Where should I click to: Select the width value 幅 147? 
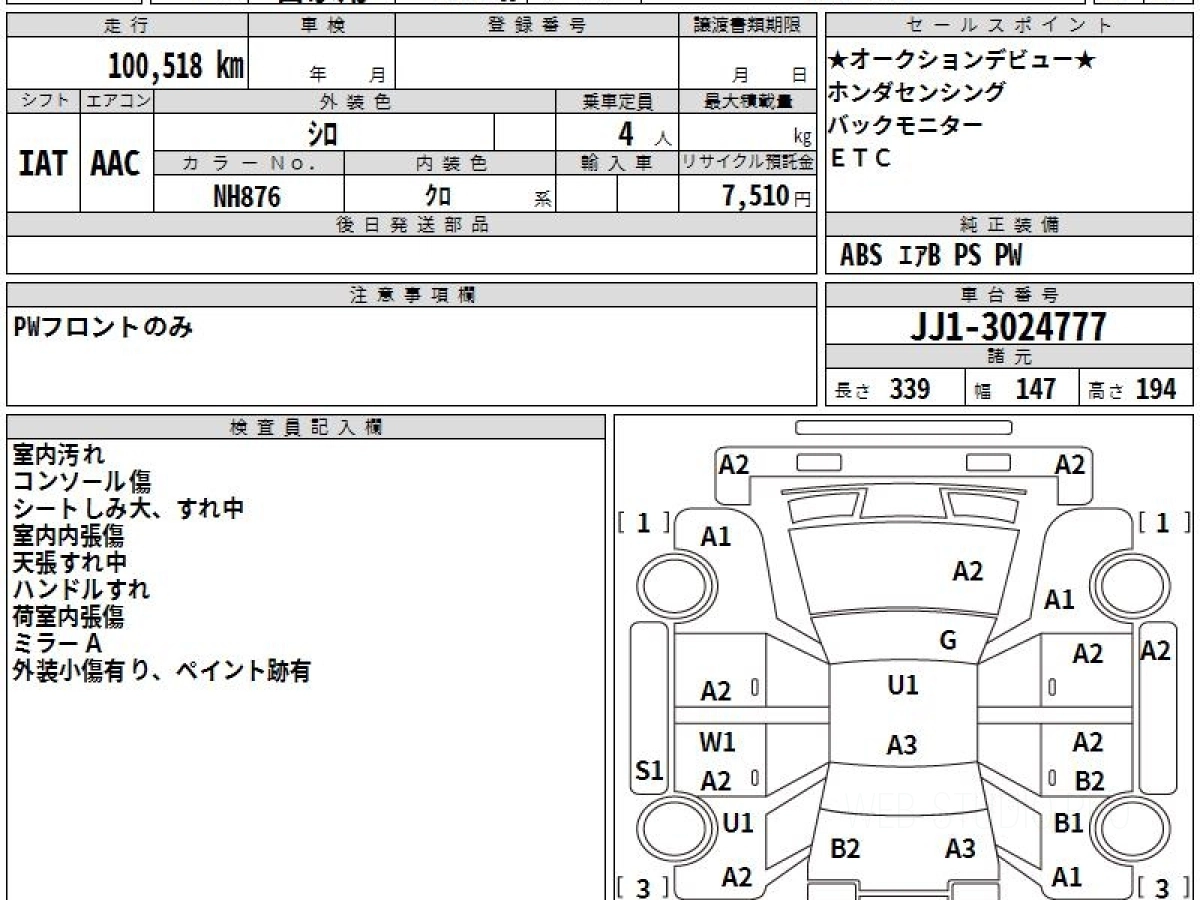click(x=1015, y=389)
